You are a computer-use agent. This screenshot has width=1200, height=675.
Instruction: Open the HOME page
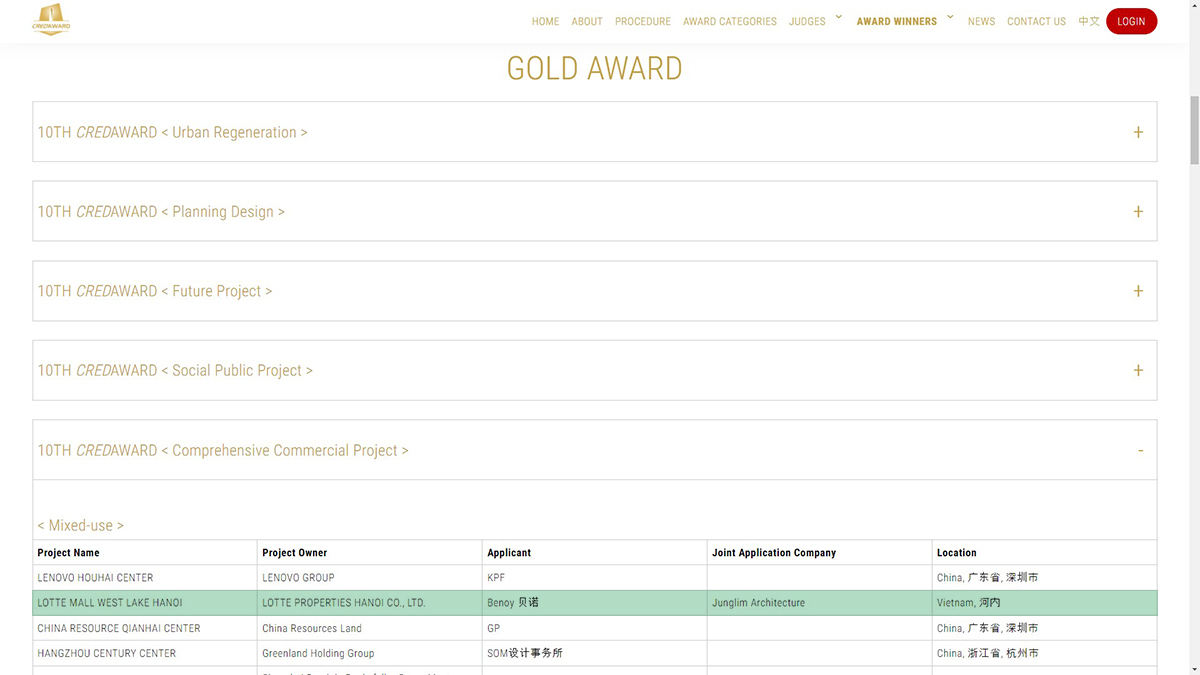546,21
